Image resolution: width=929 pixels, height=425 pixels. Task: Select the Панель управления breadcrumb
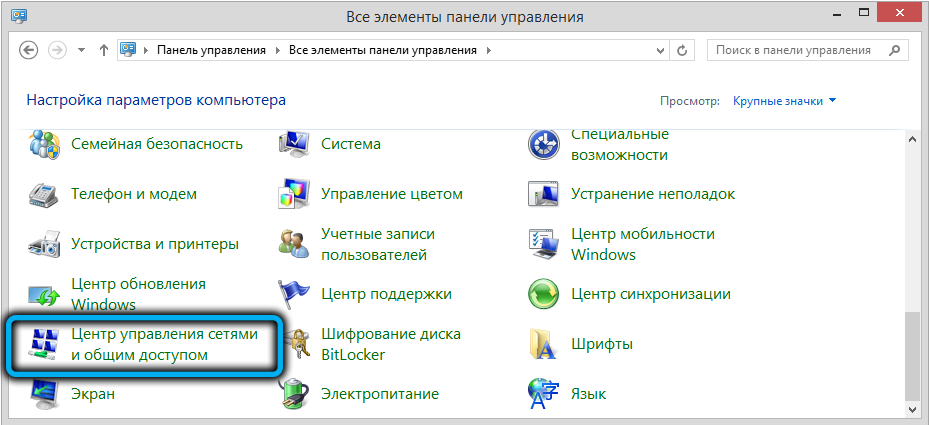click(212, 50)
